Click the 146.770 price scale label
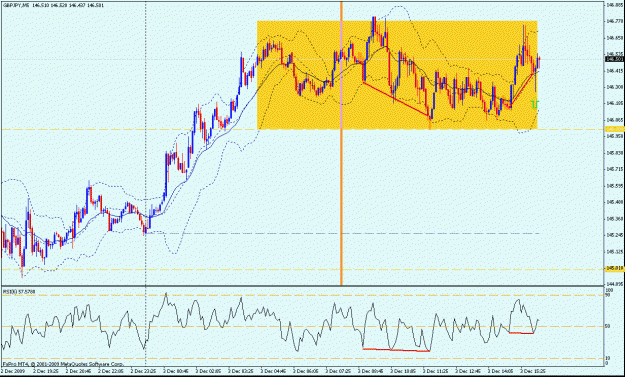 tap(614, 21)
